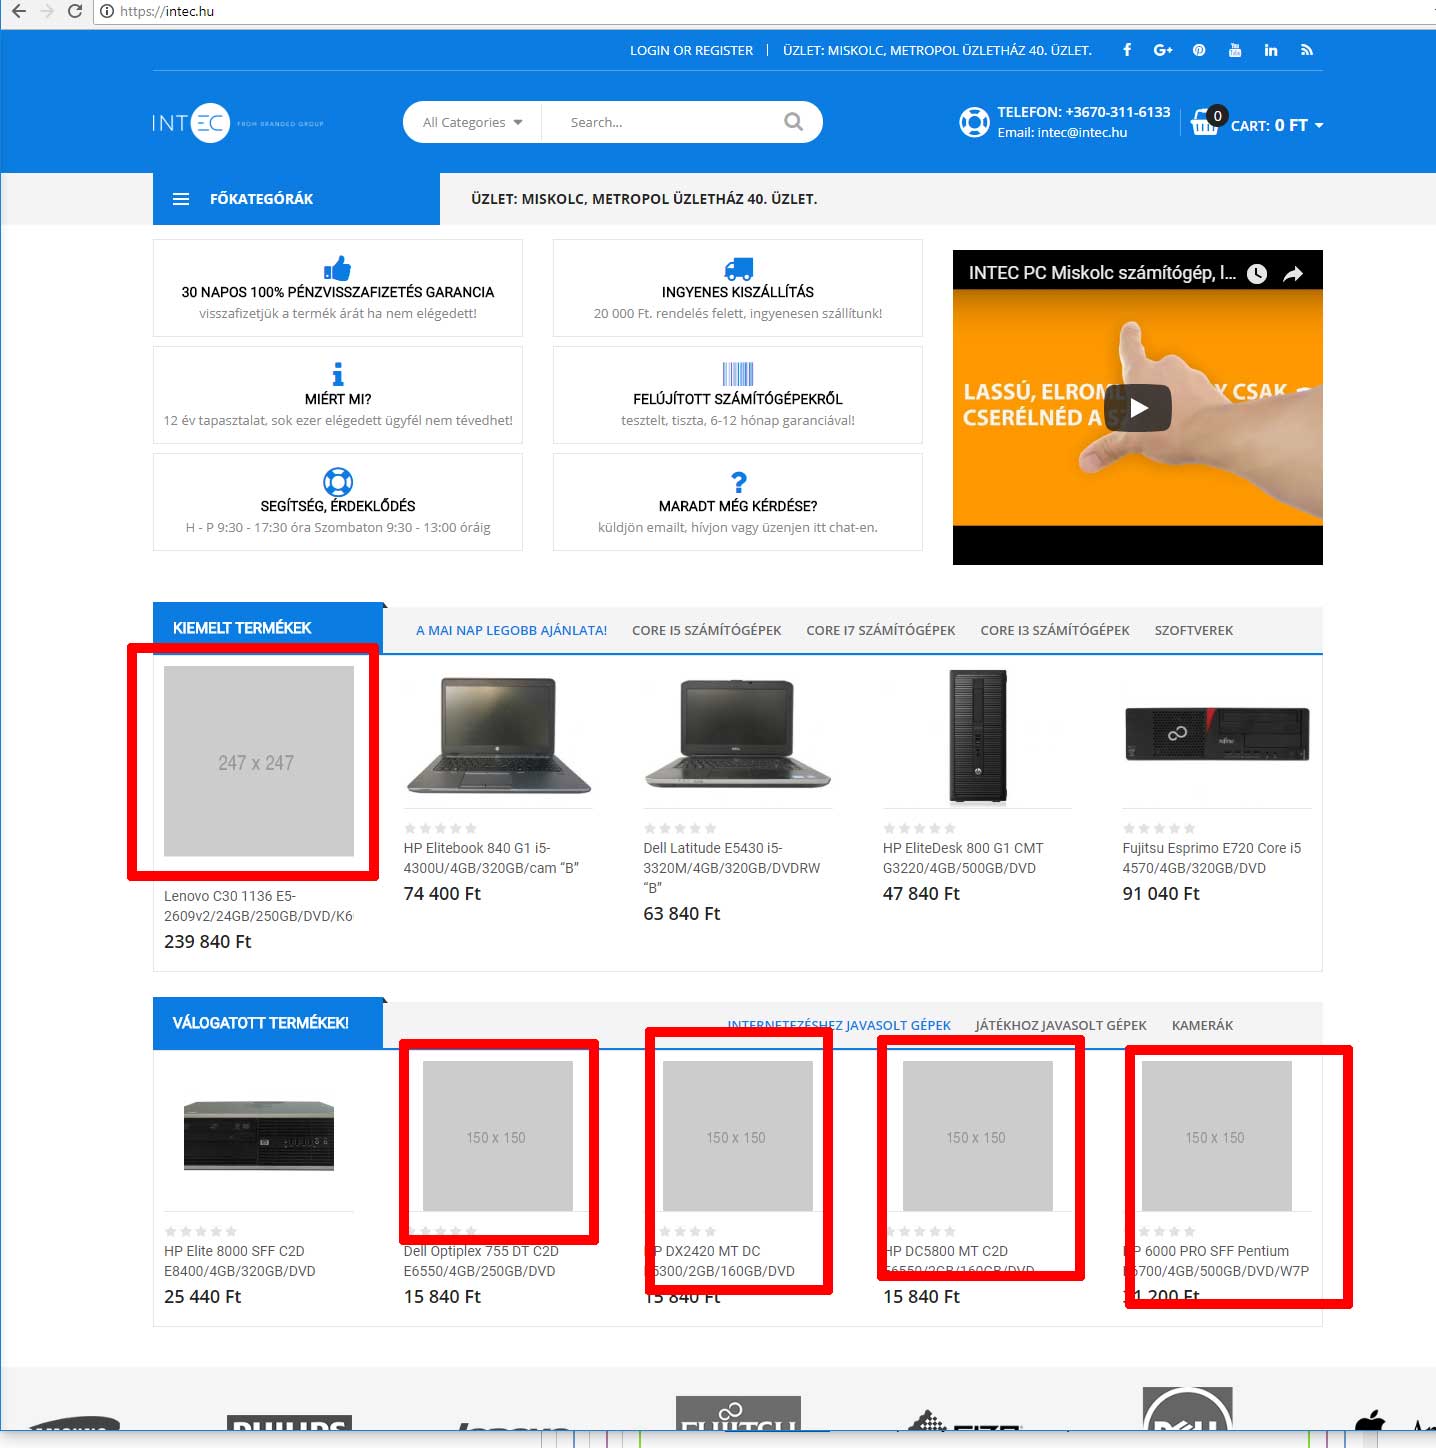Click the INTEC logo
The height and width of the screenshot is (1448, 1436).
(238, 123)
